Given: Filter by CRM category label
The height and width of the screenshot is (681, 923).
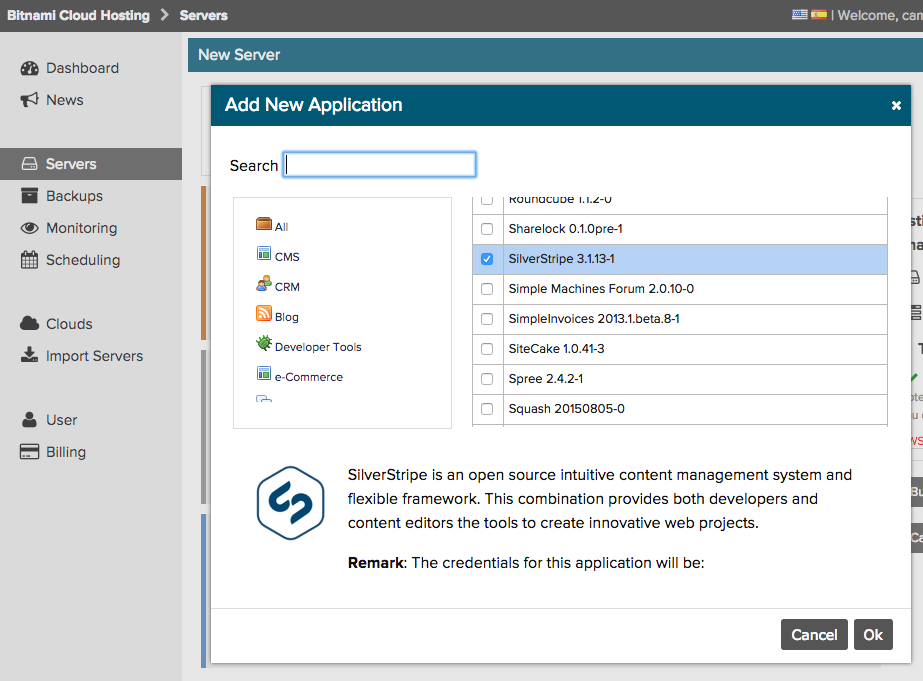Looking at the screenshot, I should click(x=287, y=287).
